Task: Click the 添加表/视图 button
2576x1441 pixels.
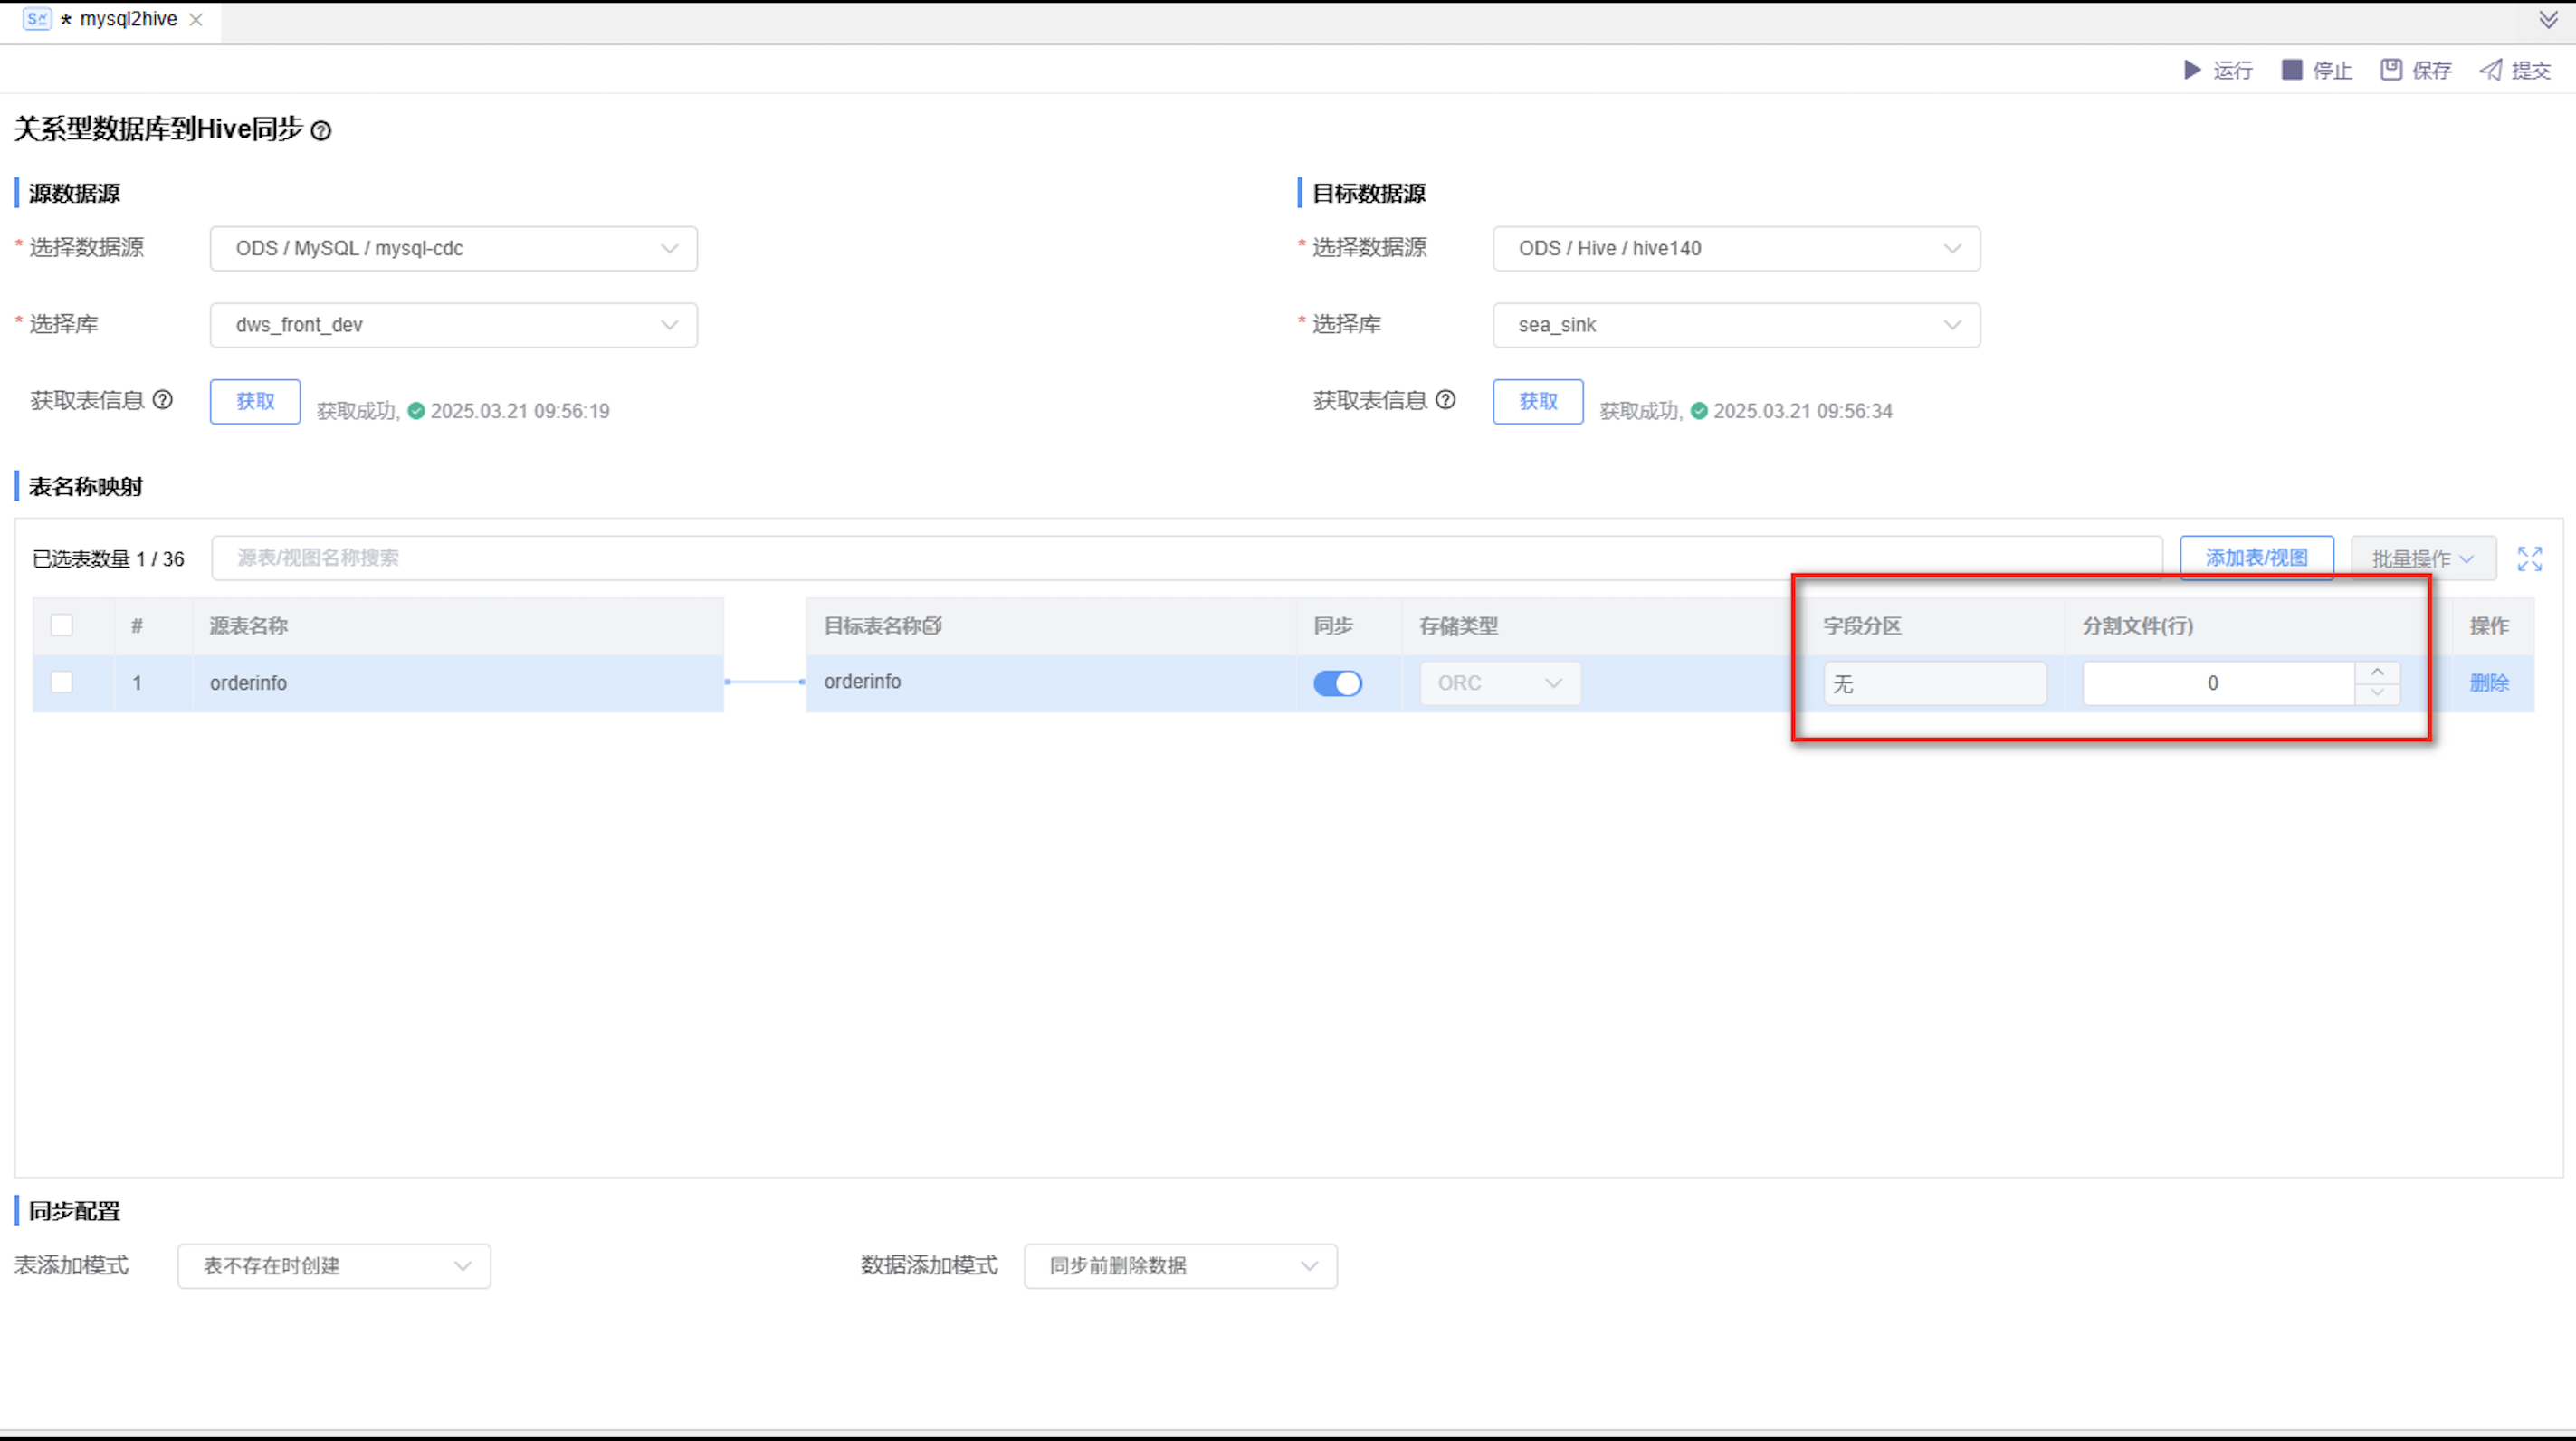Action: [x=2256, y=558]
